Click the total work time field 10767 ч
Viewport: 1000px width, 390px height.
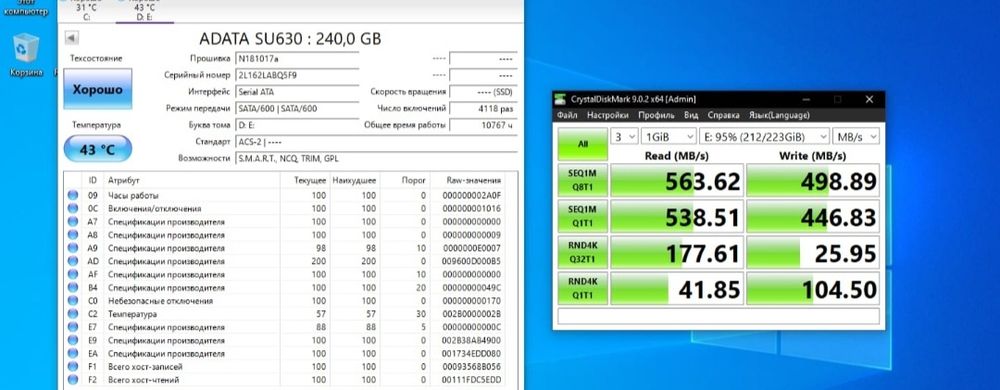tap(483, 126)
